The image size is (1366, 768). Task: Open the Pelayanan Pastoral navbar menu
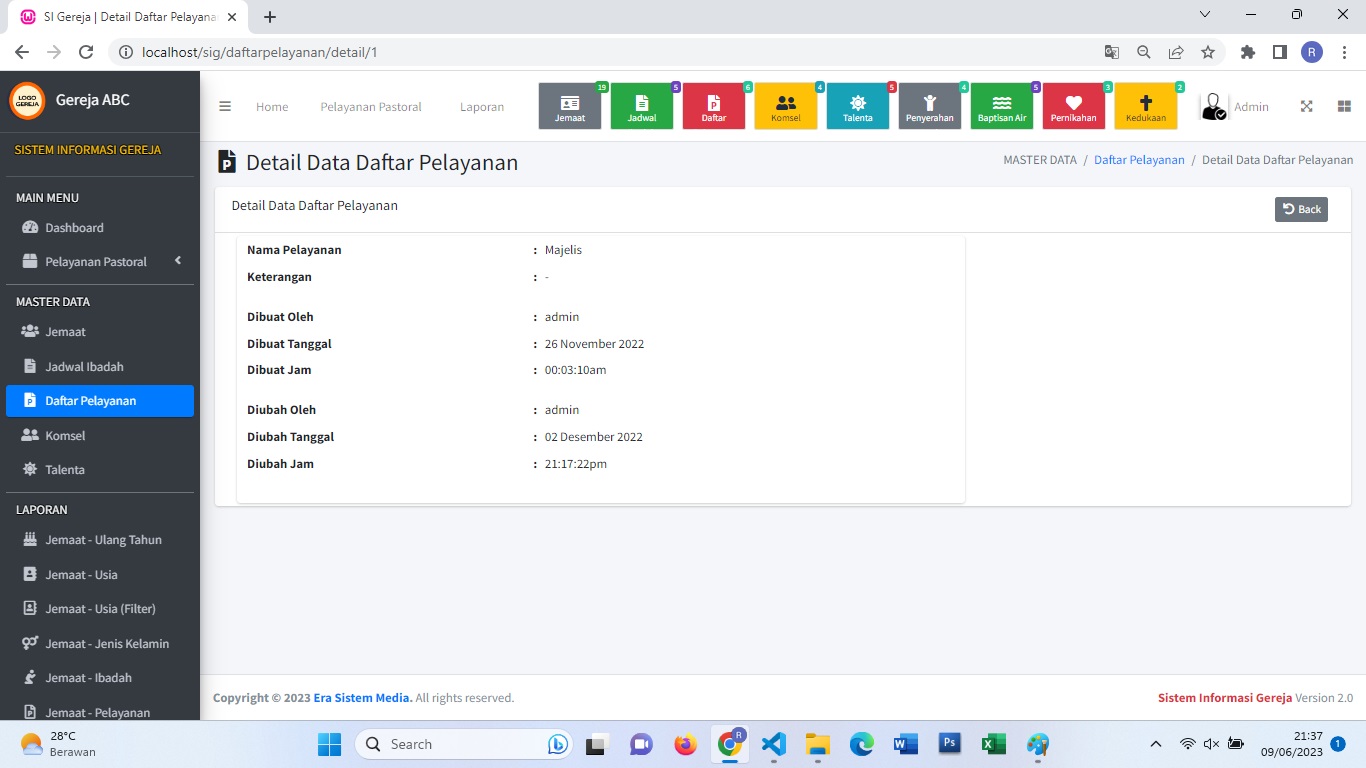[x=371, y=107]
